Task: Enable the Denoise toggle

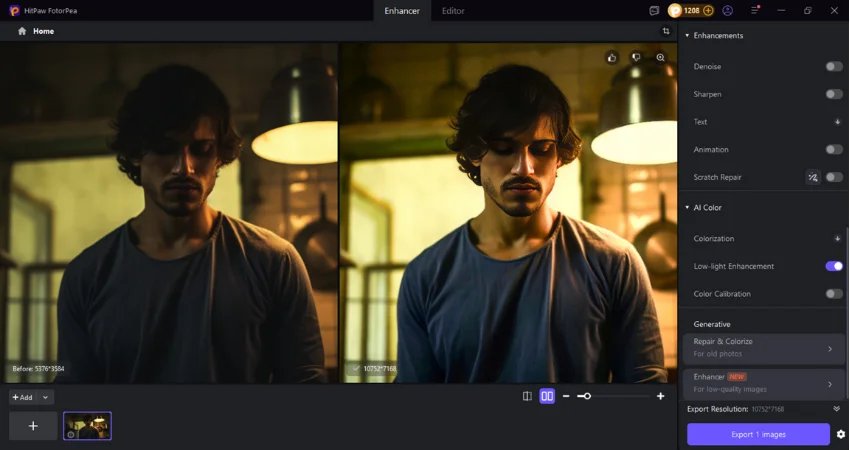Action: click(833, 66)
